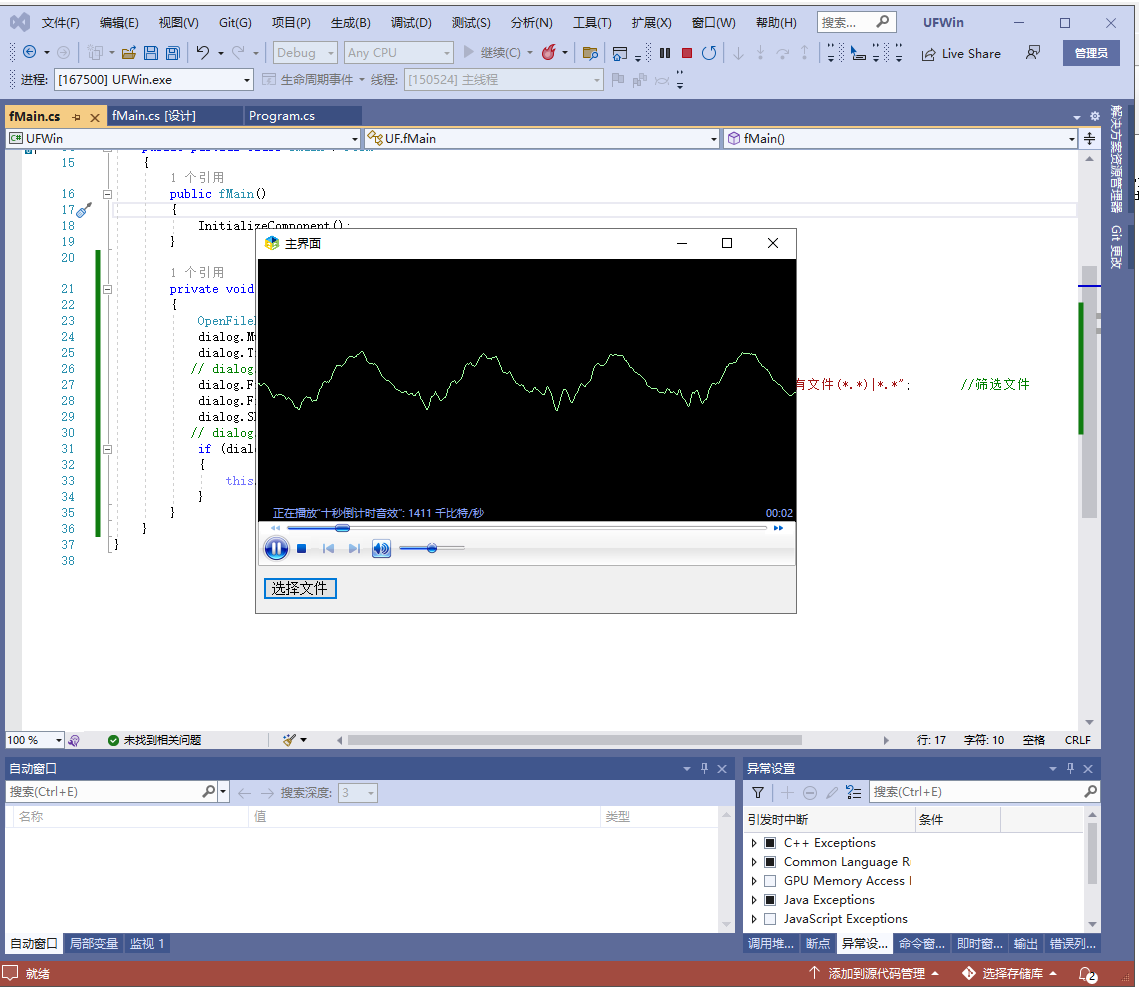Click exception settings filter icon
The height and width of the screenshot is (987, 1139).
tap(758, 792)
